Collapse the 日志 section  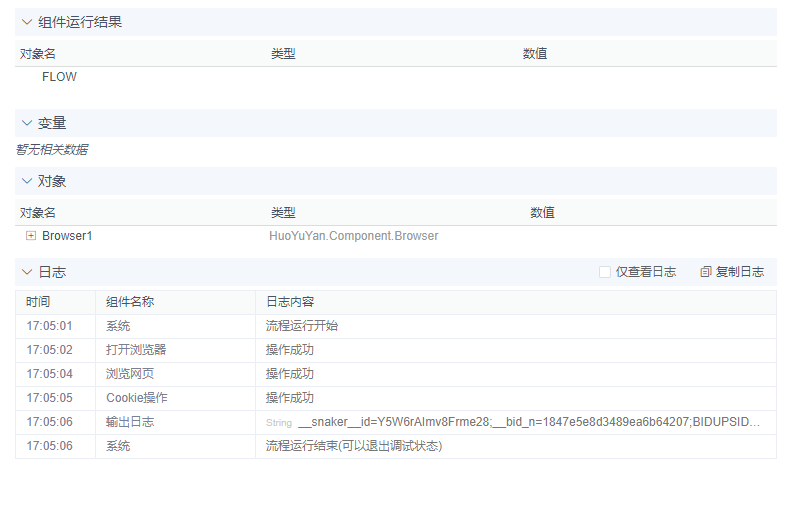(27, 272)
